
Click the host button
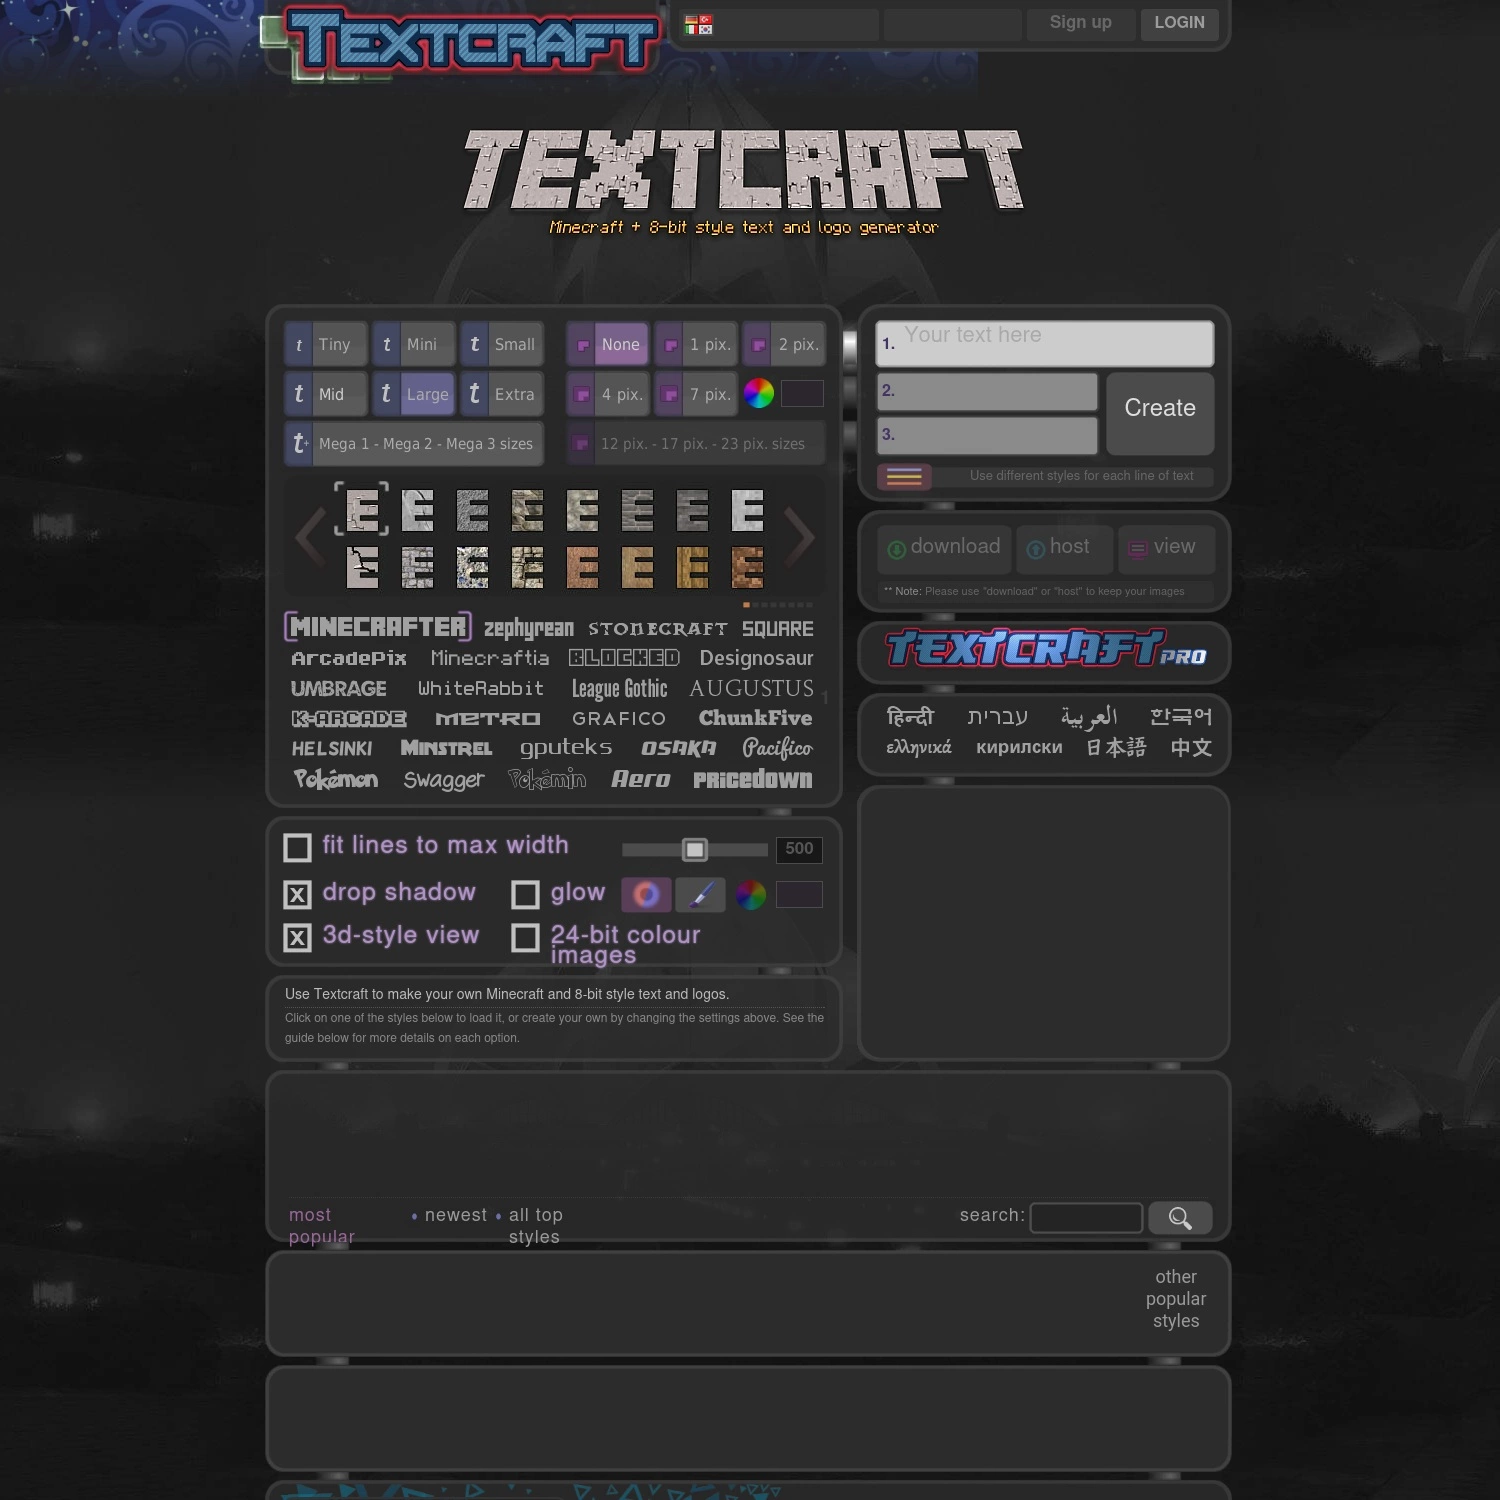click(x=1065, y=548)
